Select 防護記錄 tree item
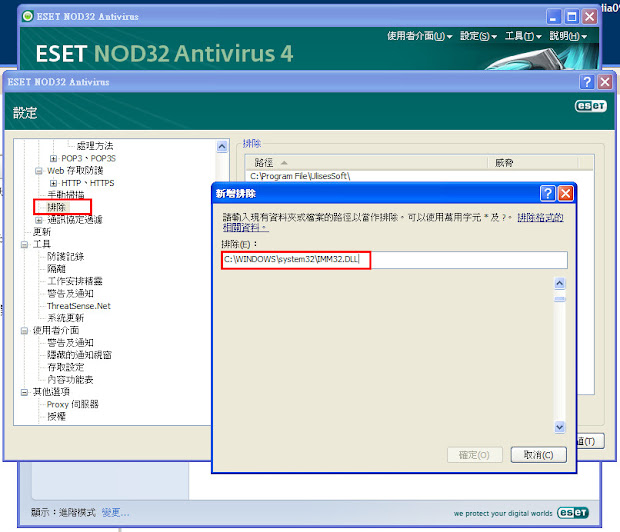 [x=66, y=256]
